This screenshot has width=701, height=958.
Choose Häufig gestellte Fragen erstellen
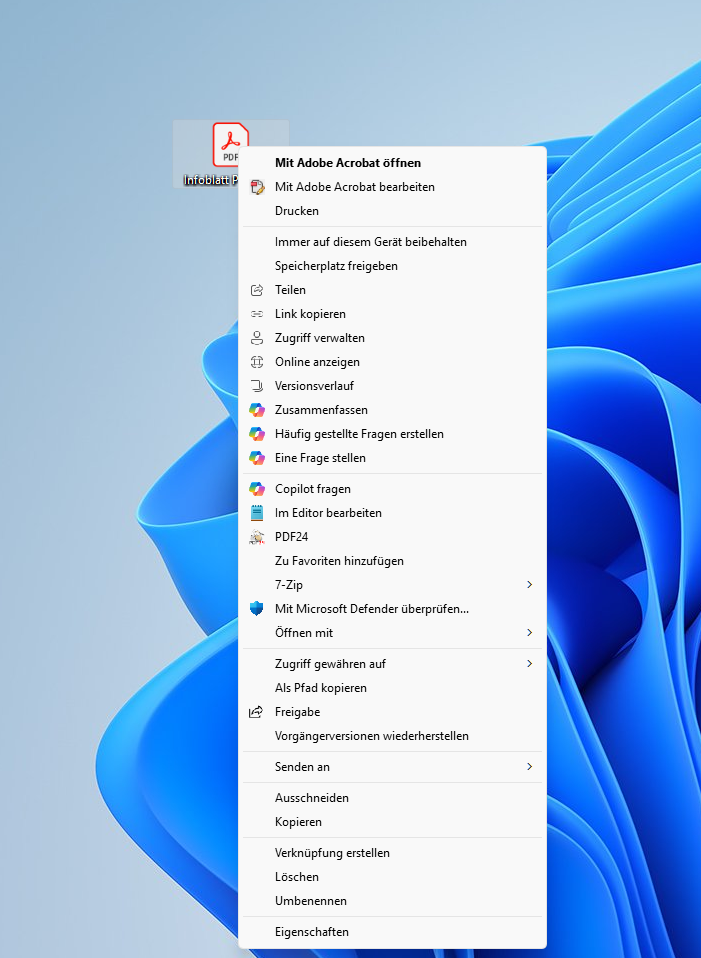pyautogui.click(x=392, y=434)
